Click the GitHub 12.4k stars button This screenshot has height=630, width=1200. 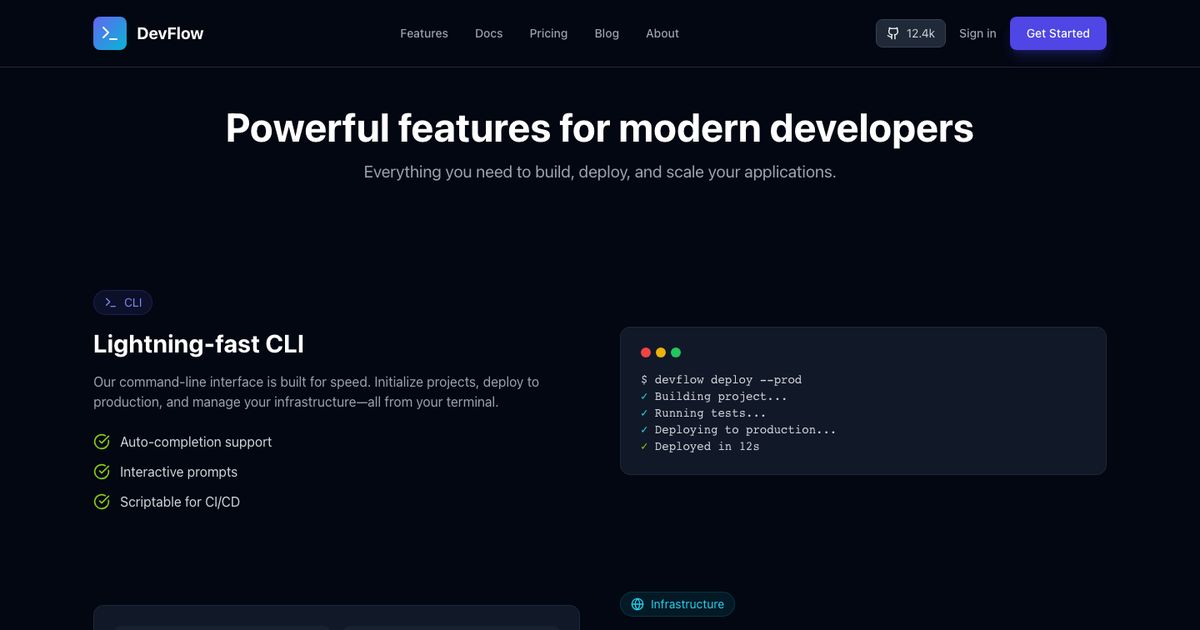911,33
